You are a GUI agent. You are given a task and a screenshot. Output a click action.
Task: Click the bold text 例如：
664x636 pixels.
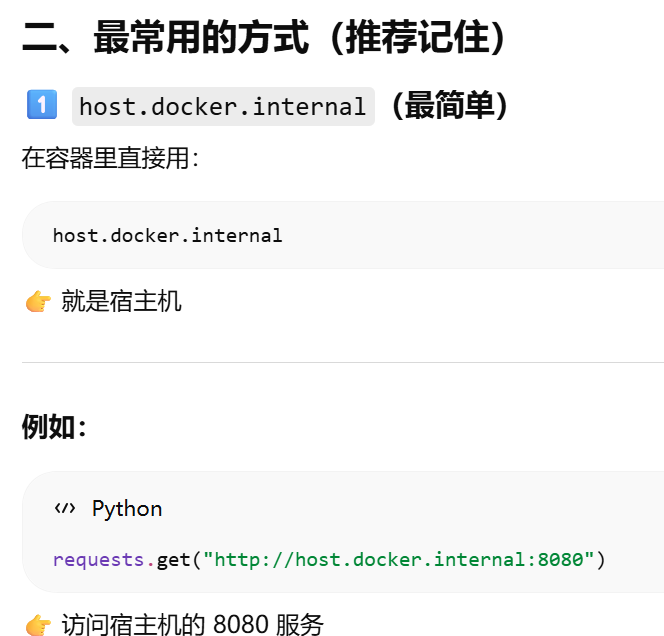point(54,426)
